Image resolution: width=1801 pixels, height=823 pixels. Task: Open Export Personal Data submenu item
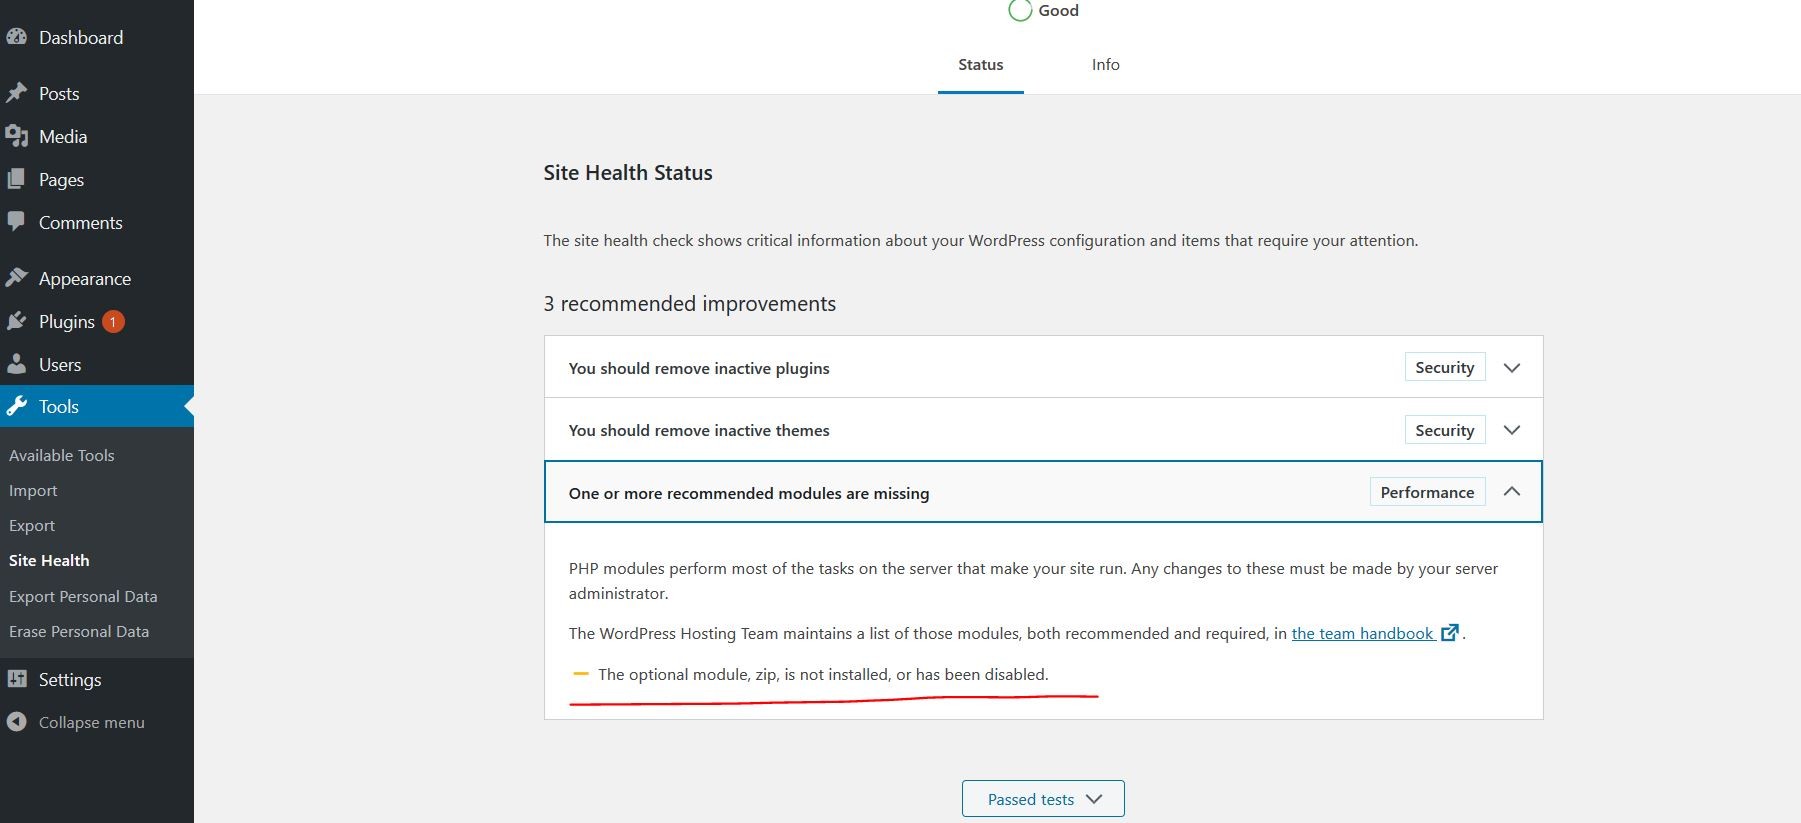tap(83, 596)
